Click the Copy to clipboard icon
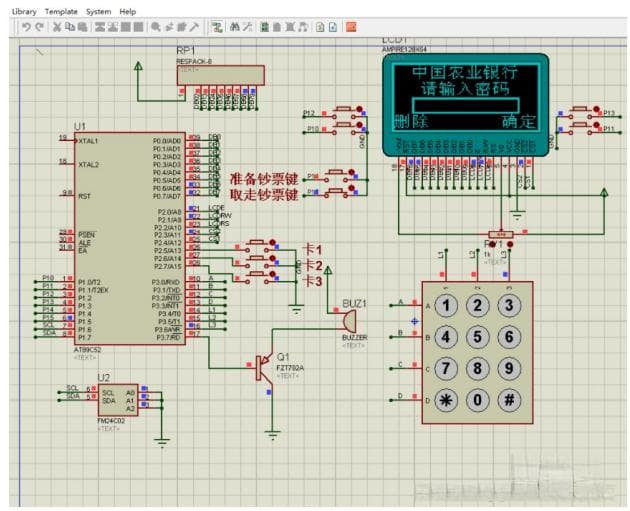 tap(70, 27)
